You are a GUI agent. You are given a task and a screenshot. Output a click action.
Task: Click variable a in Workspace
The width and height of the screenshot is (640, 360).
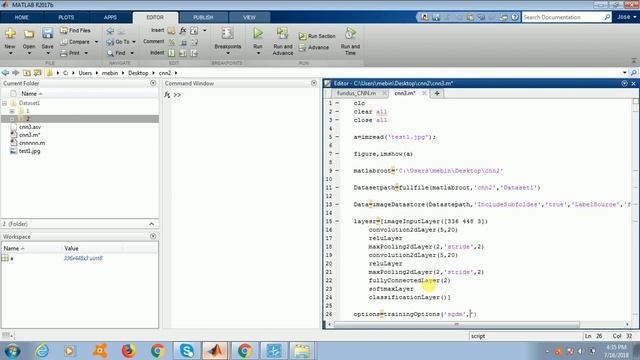coord(12,258)
